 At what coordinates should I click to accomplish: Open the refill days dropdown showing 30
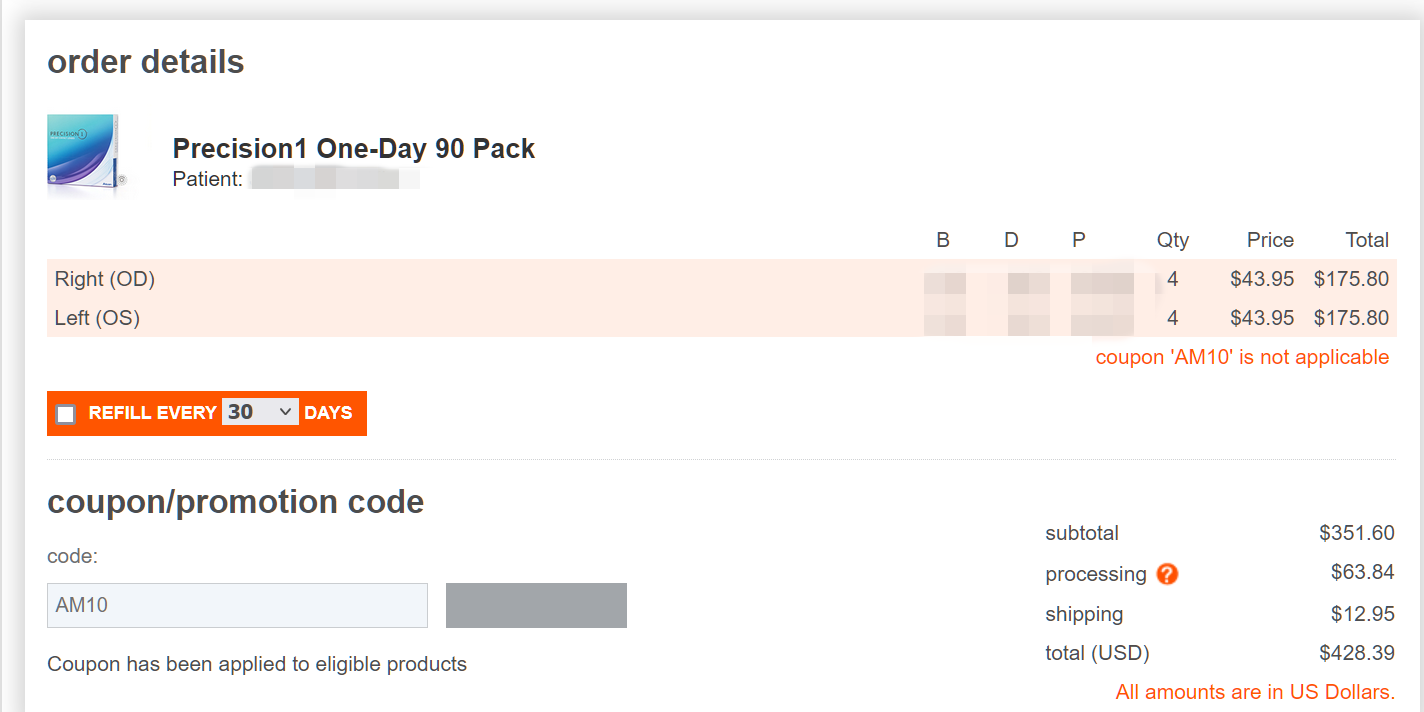coord(260,412)
